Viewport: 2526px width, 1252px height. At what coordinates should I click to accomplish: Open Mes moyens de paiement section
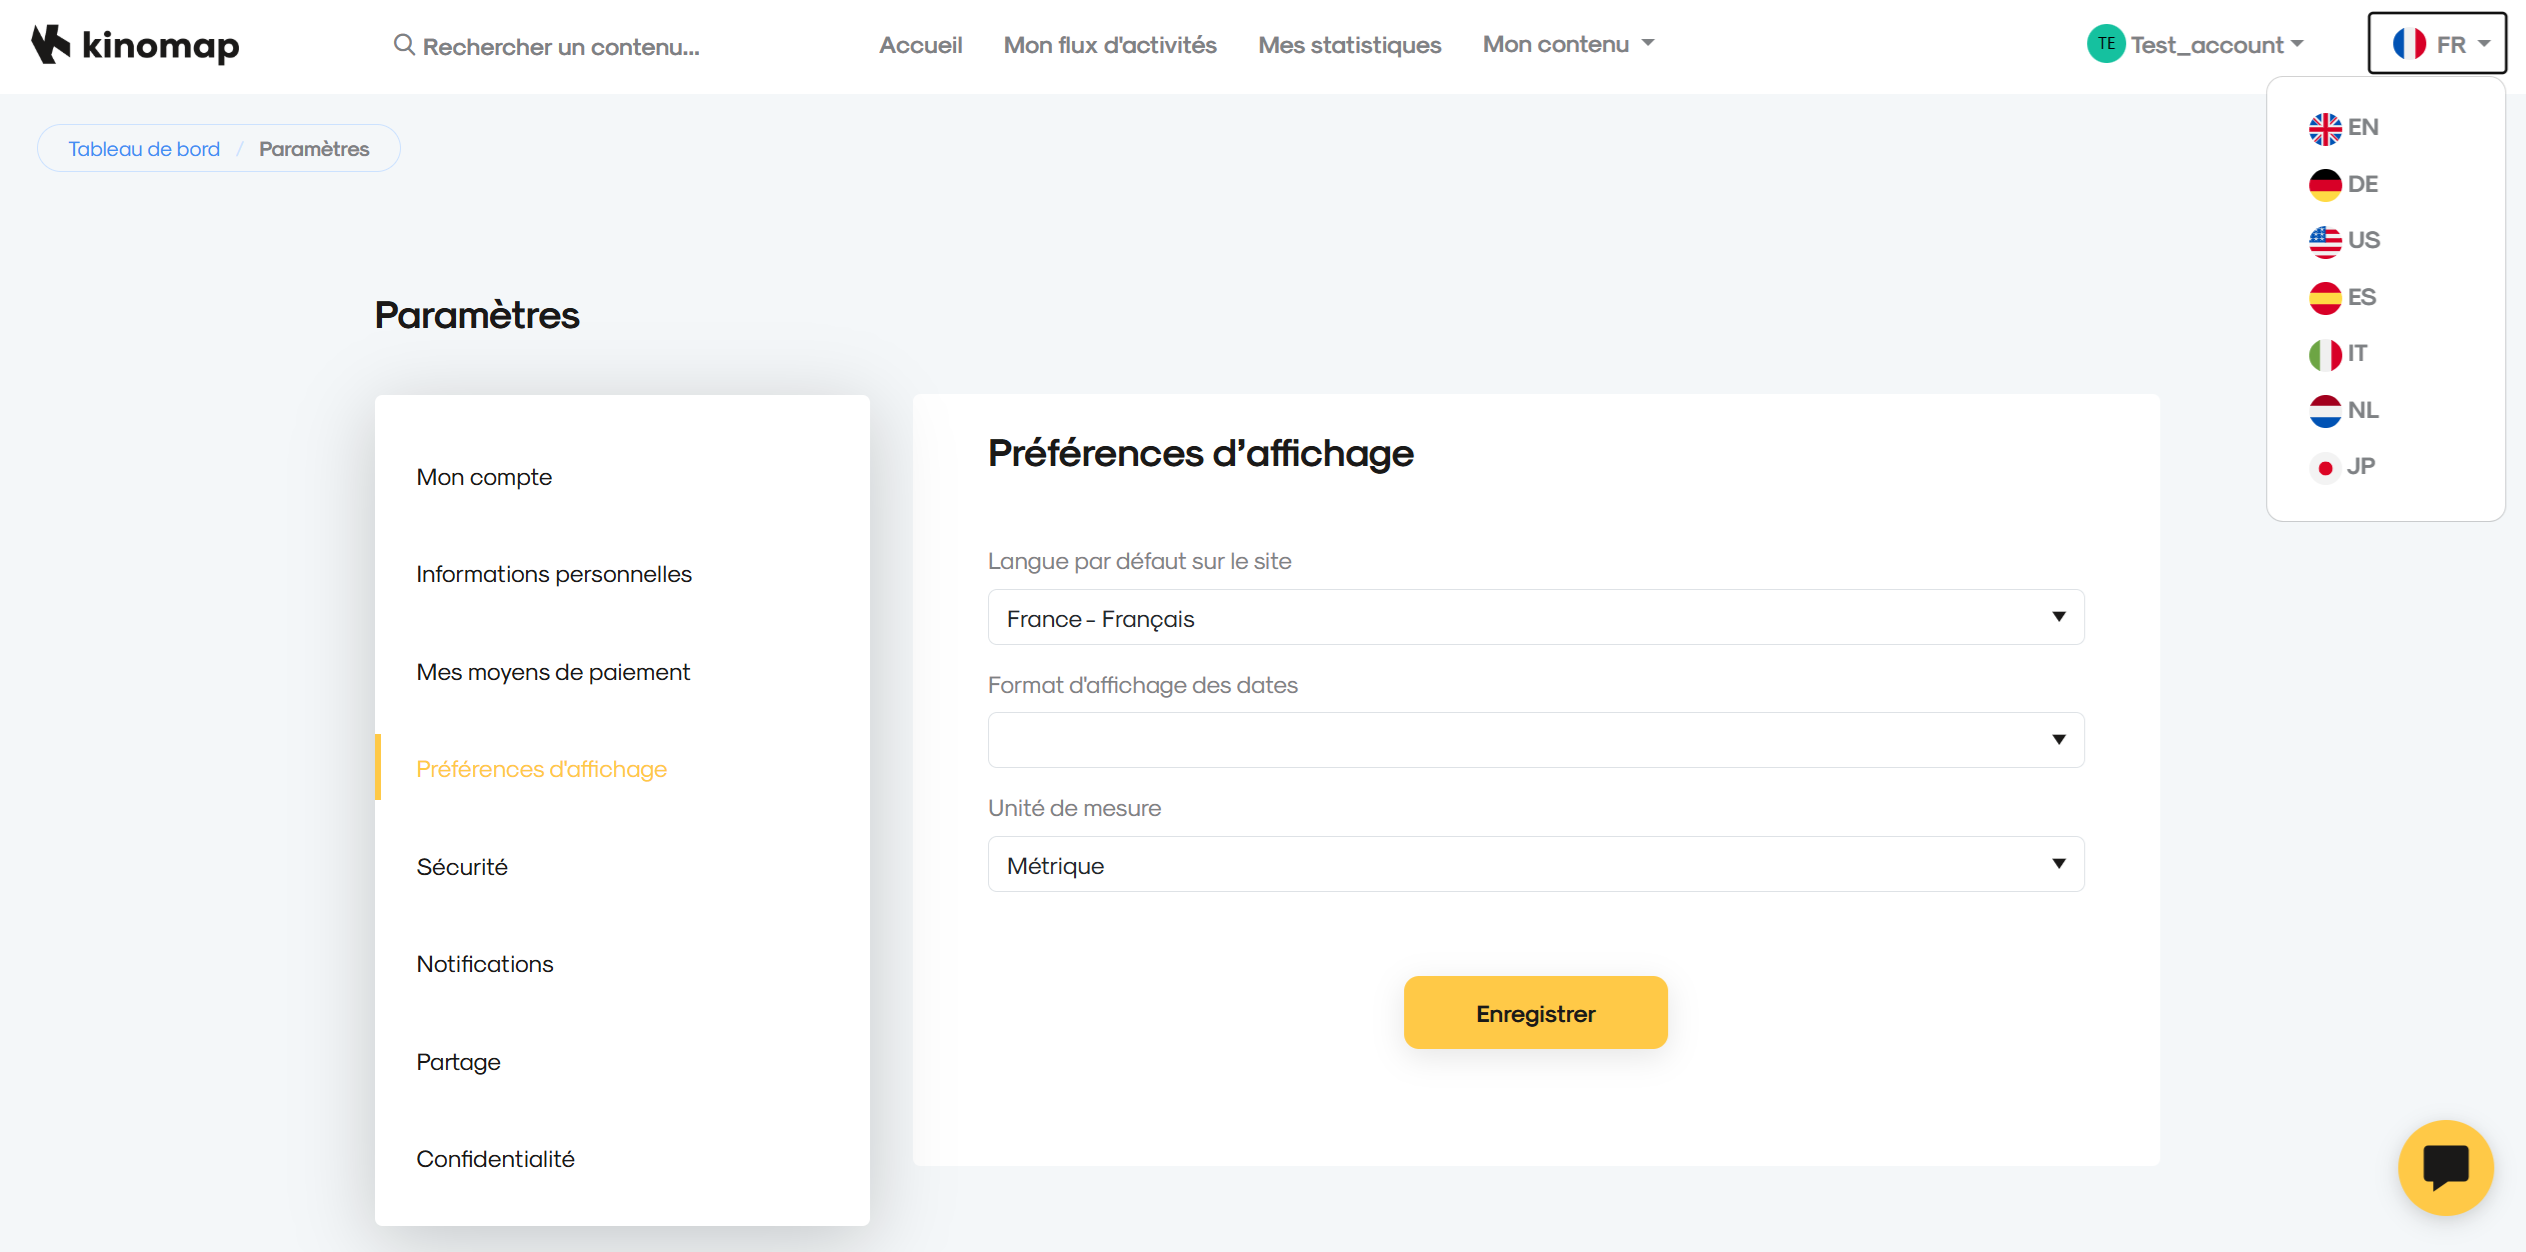pos(553,672)
